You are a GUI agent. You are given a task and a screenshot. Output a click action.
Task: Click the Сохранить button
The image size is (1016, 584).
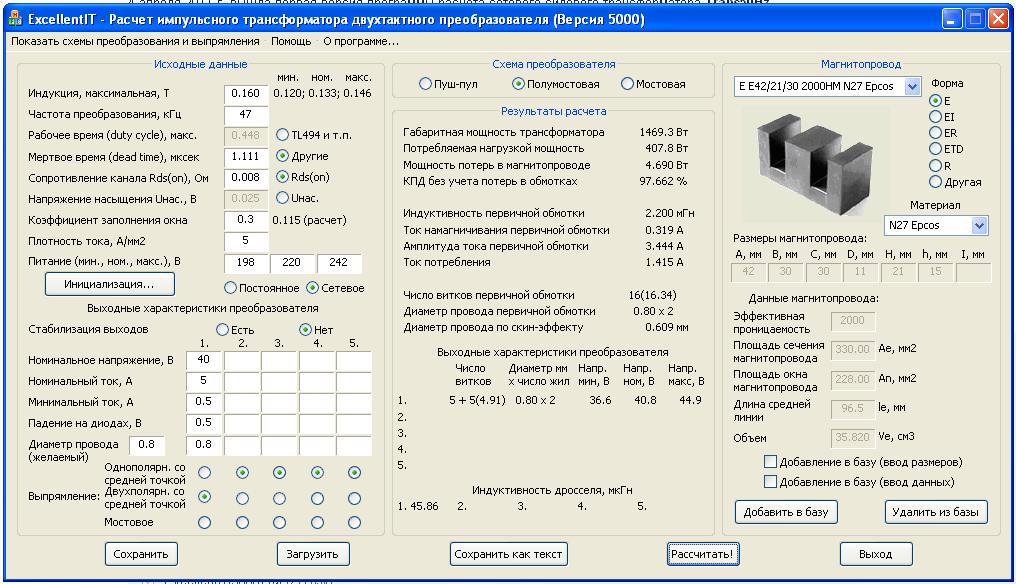point(141,554)
